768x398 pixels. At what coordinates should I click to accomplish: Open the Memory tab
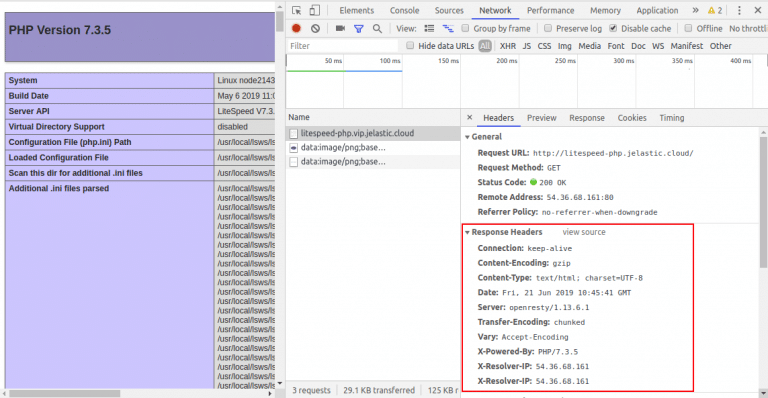tap(605, 10)
